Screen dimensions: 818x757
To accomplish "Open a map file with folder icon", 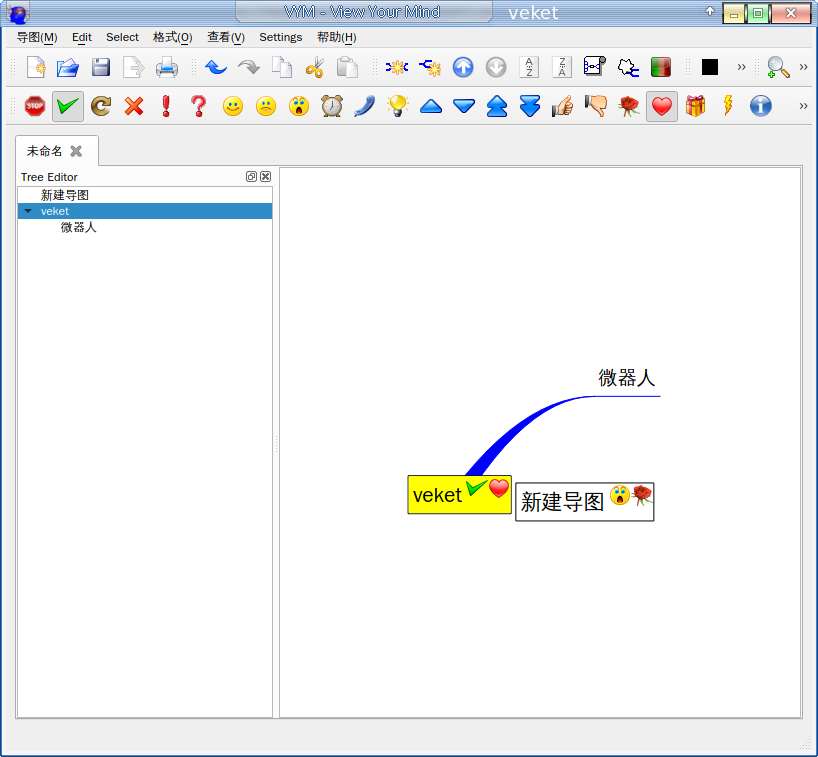I will click(68, 67).
